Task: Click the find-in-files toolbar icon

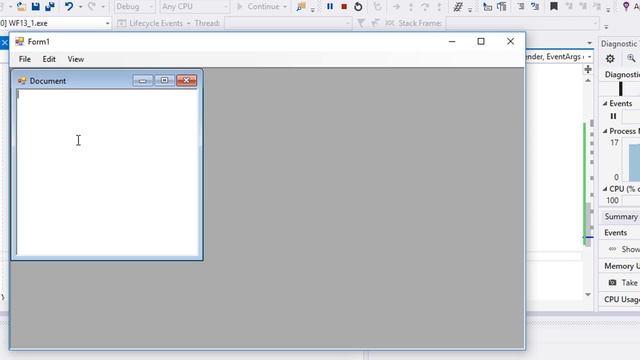Action: tap(301, 7)
